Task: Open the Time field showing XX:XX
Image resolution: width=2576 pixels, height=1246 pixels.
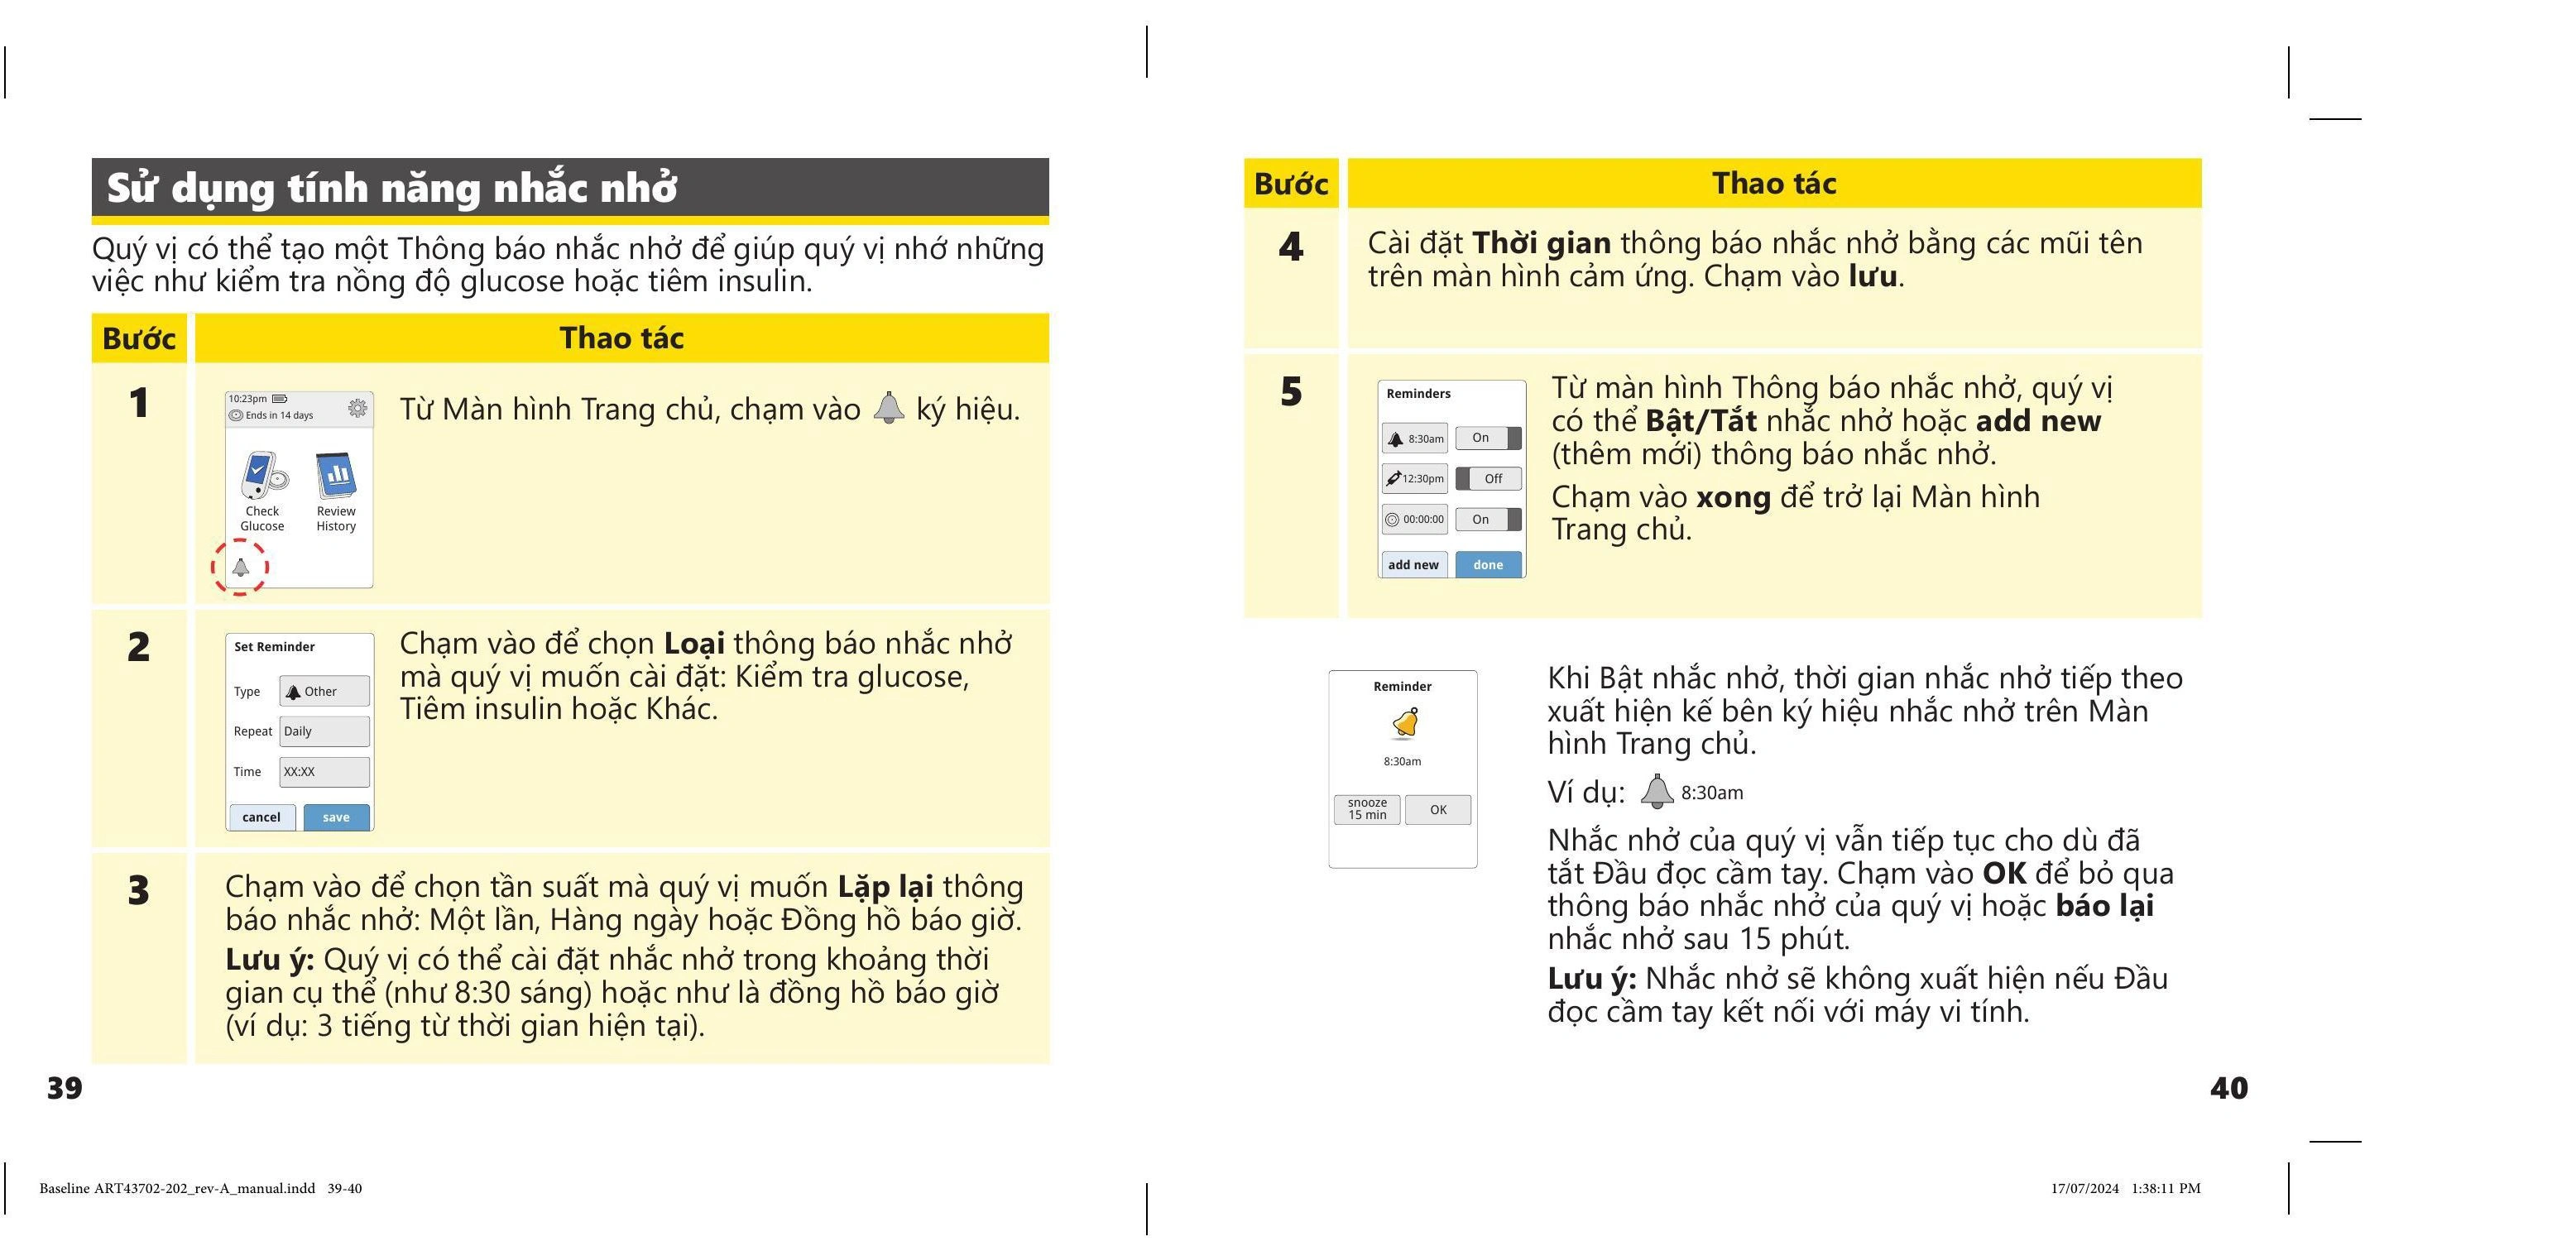Action: 324,772
